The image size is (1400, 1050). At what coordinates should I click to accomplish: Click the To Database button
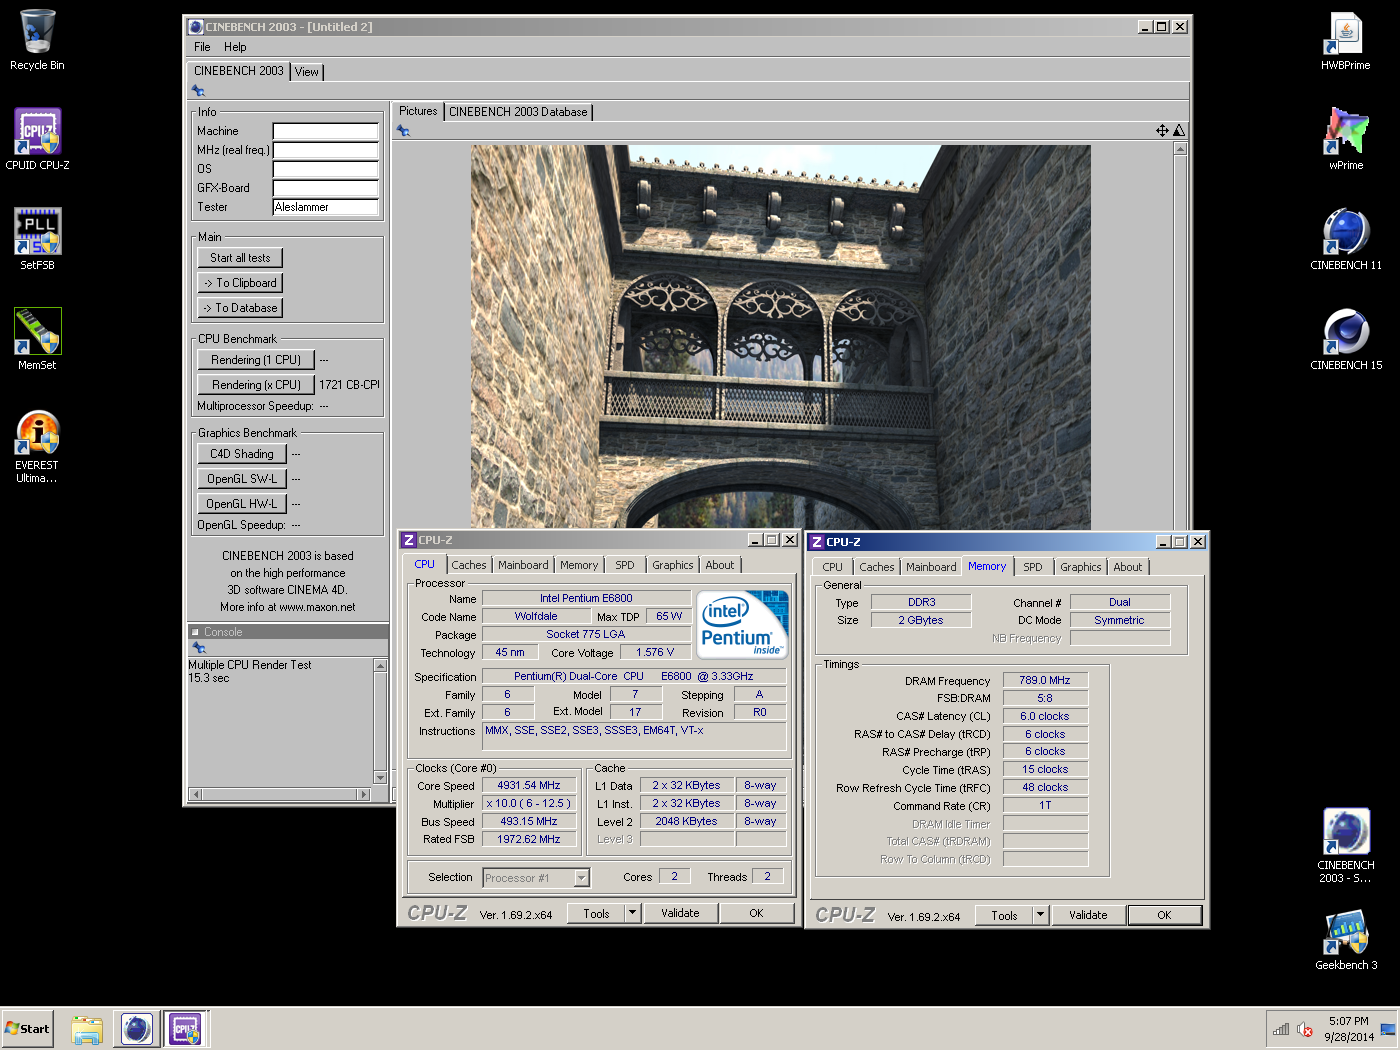point(240,308)
